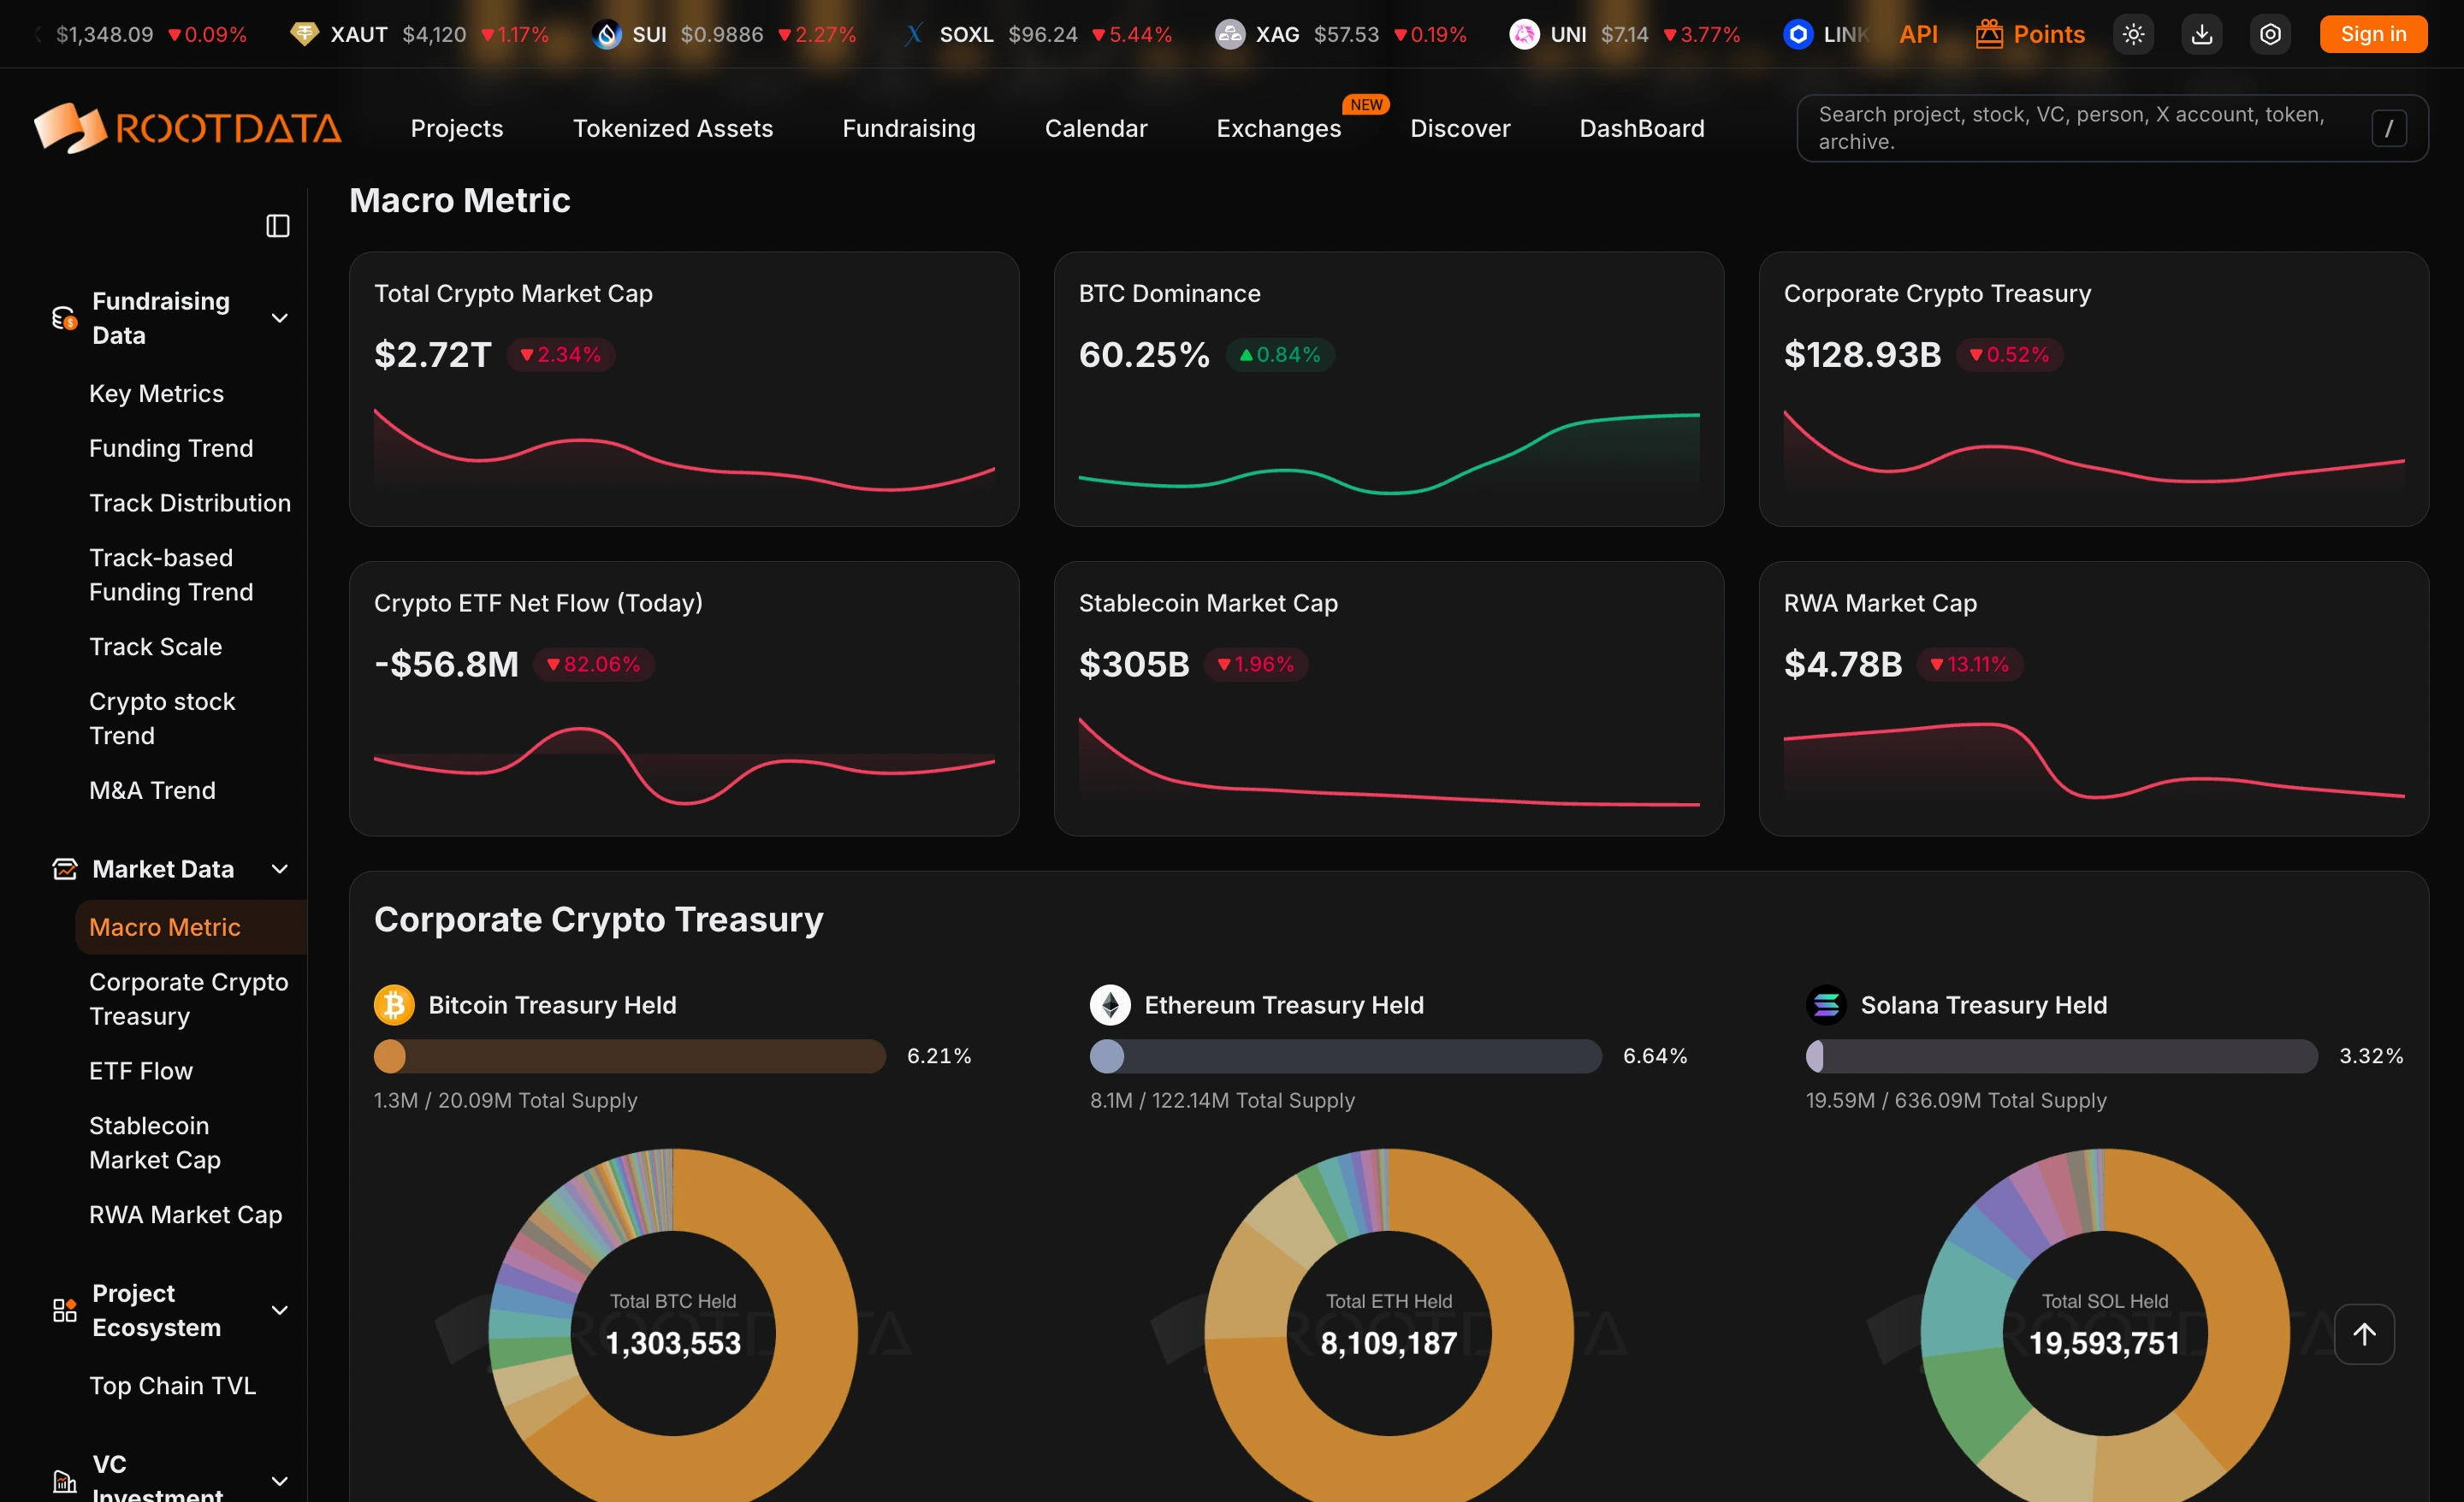Viewport: 2464px width, 1502px height.
Task: Open the Projects nav menu
Action: point(457,128)
